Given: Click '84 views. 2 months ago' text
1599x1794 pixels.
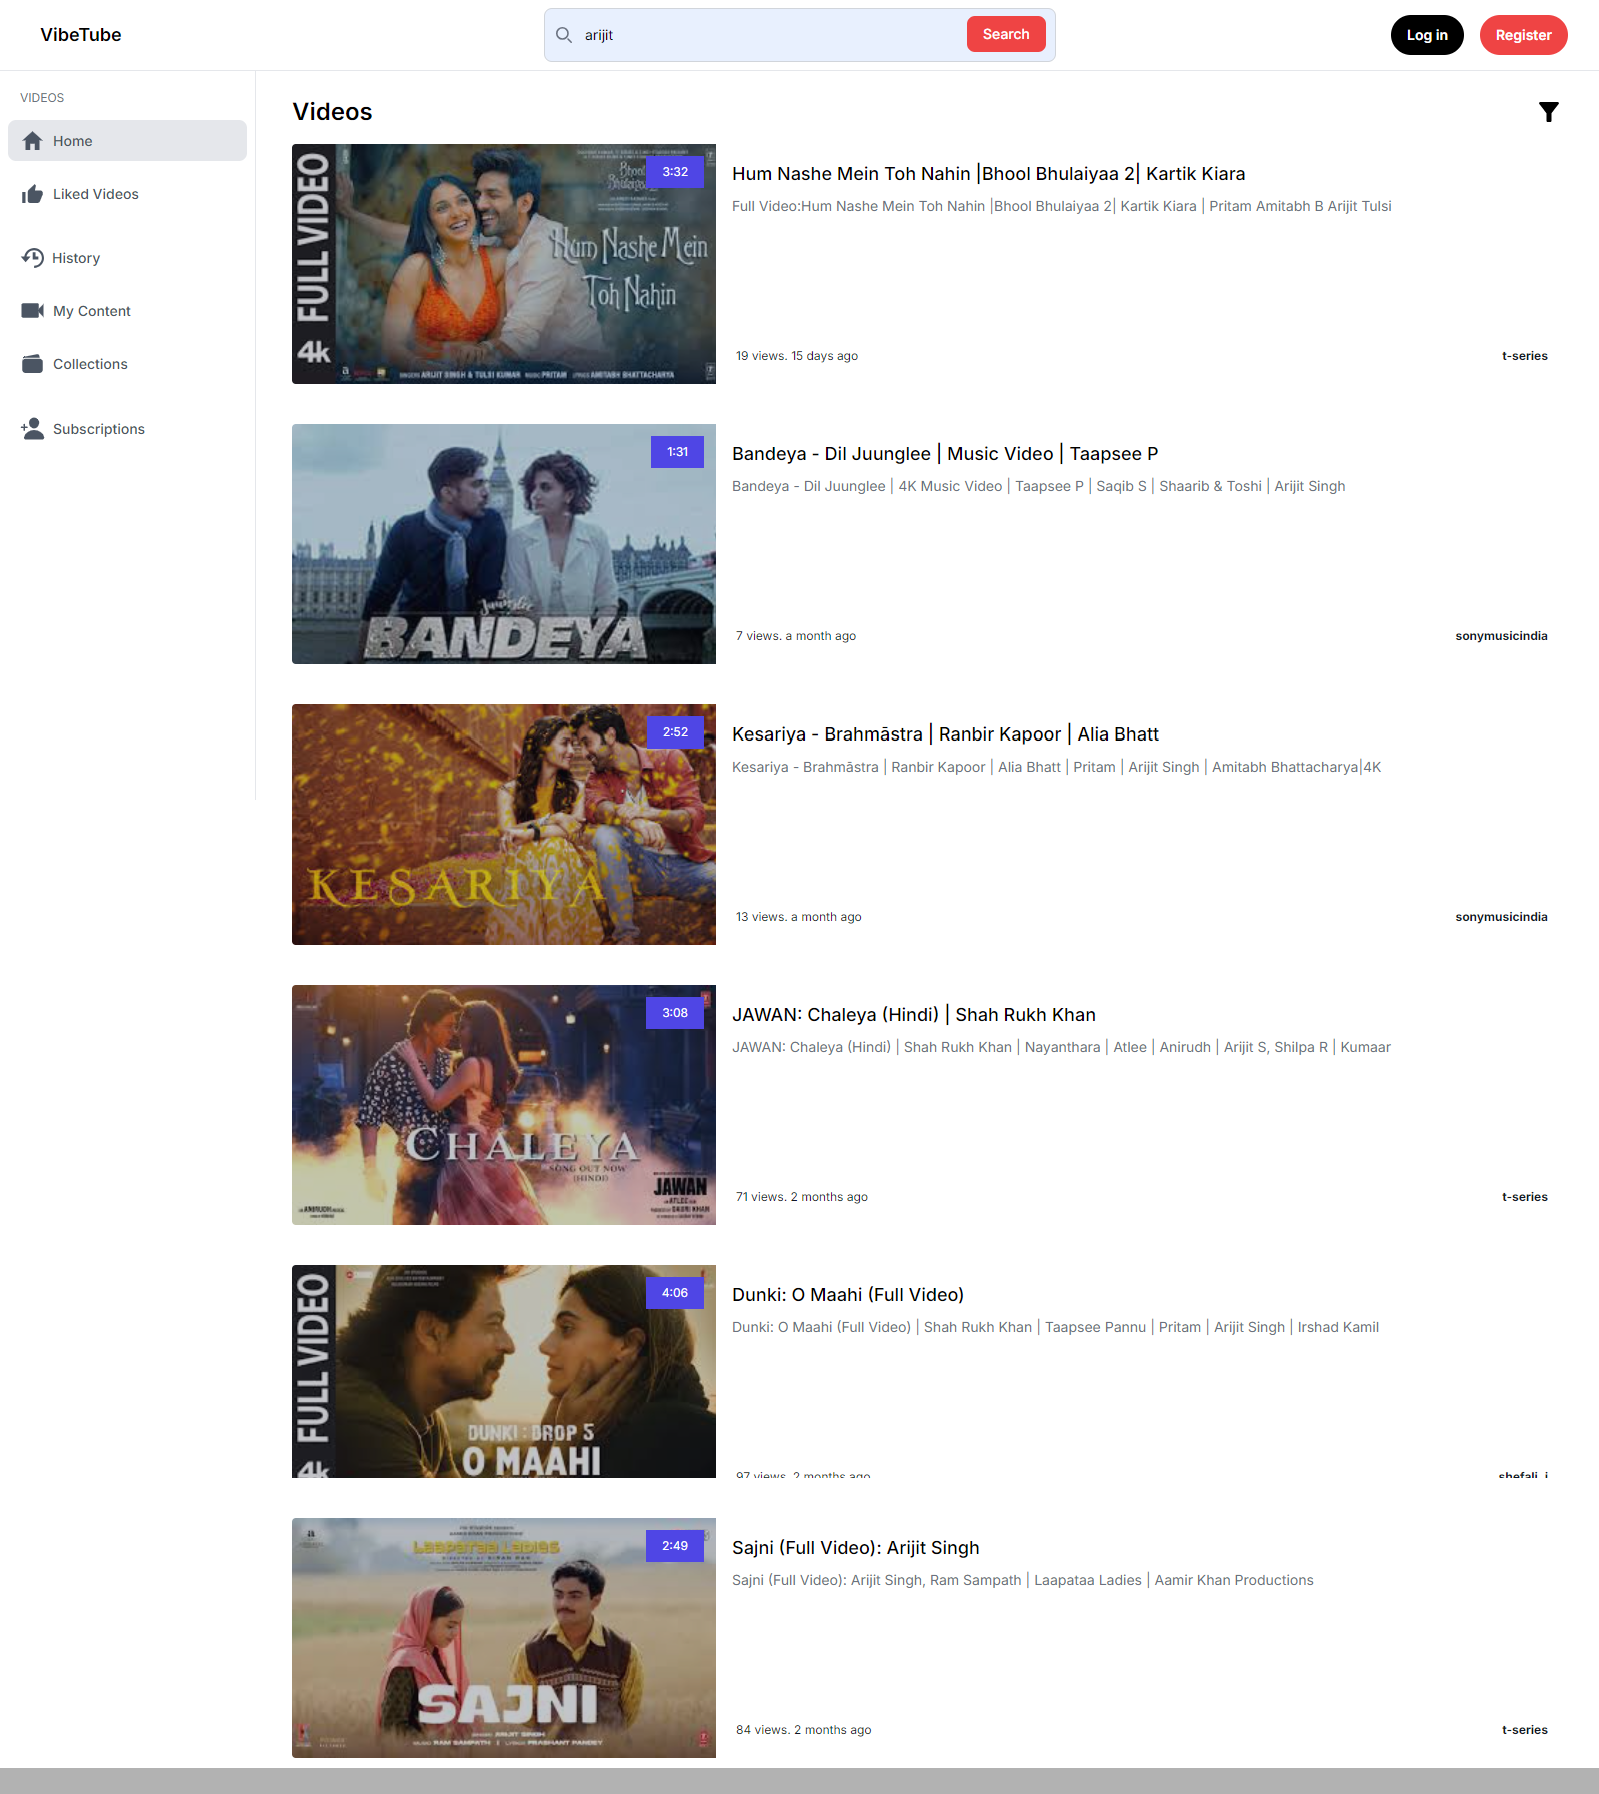Looking at the screenshot, I should (804, 1730).
